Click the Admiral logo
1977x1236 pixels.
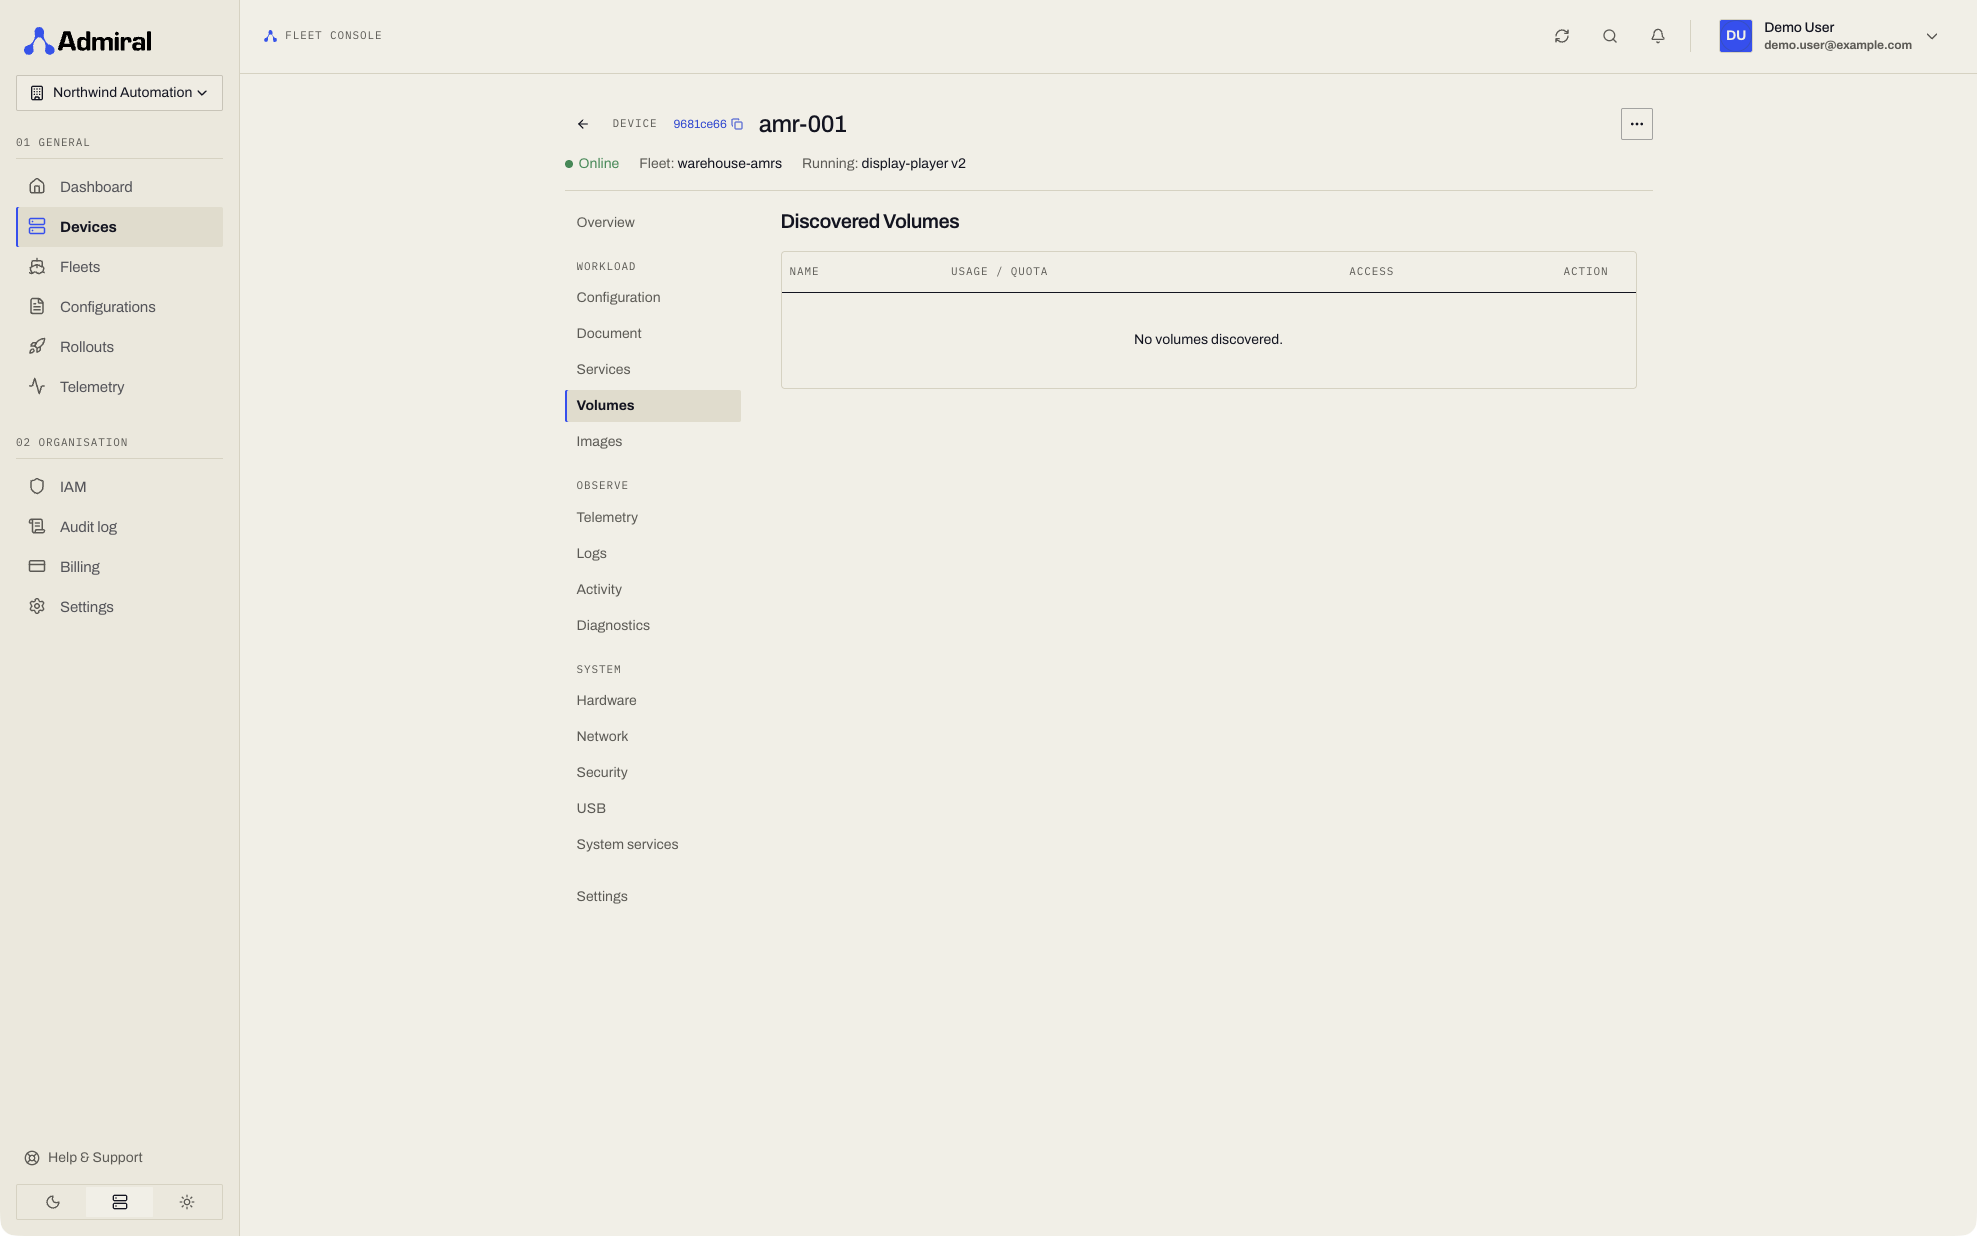[x=88, y=41]
